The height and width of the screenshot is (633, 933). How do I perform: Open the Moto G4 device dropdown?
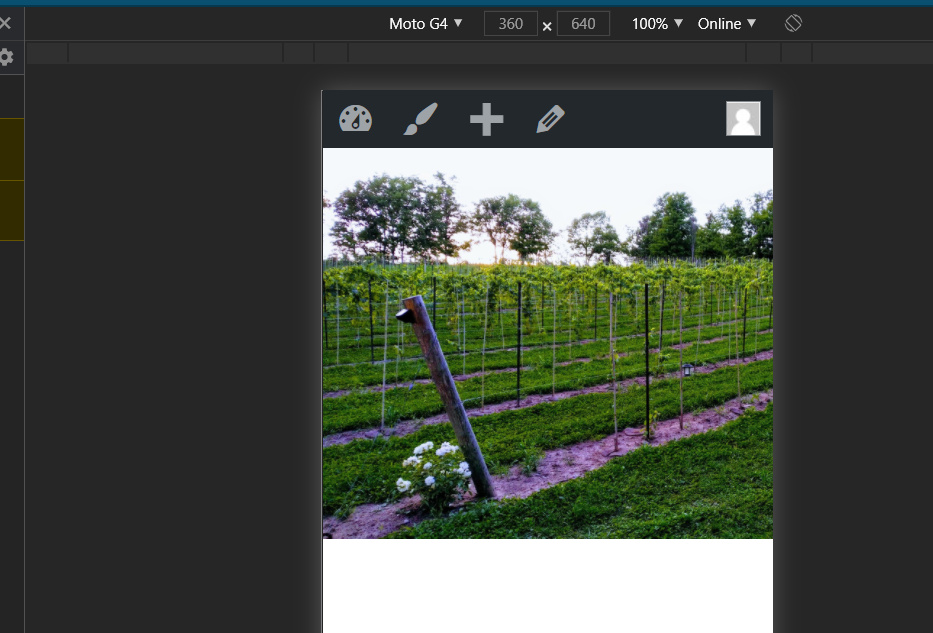pyautogui.click(x=425, y=24)
